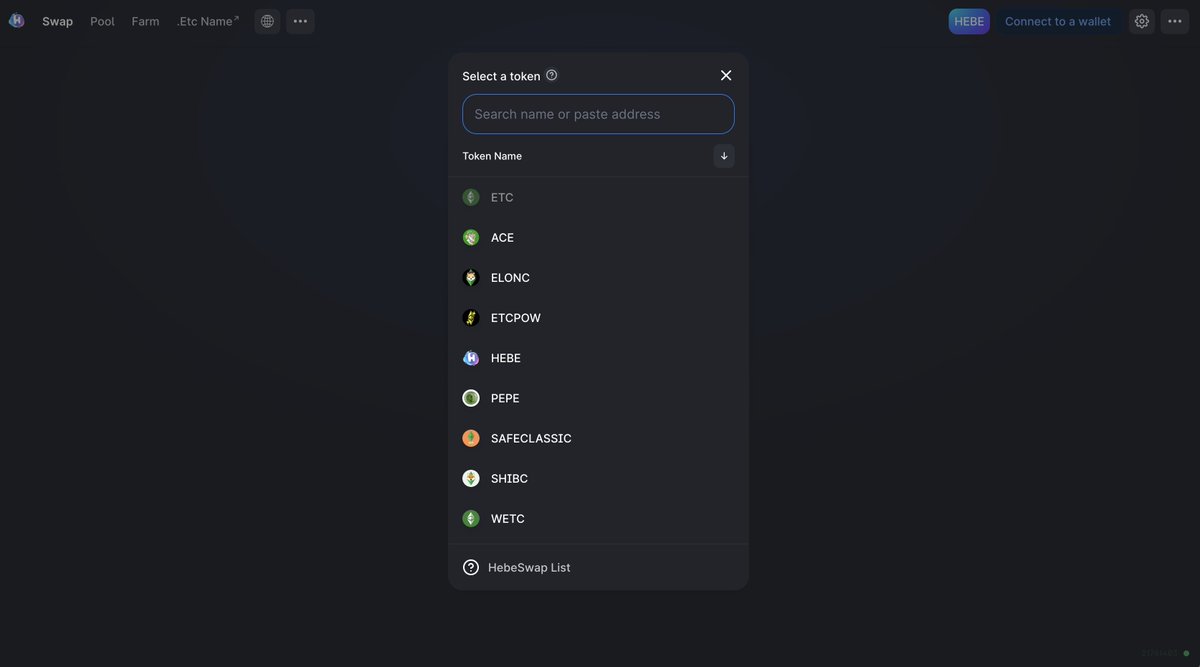Select the ETC token name
The height and width of the screenshot is (667, 1200).
(x=502, y=197)
